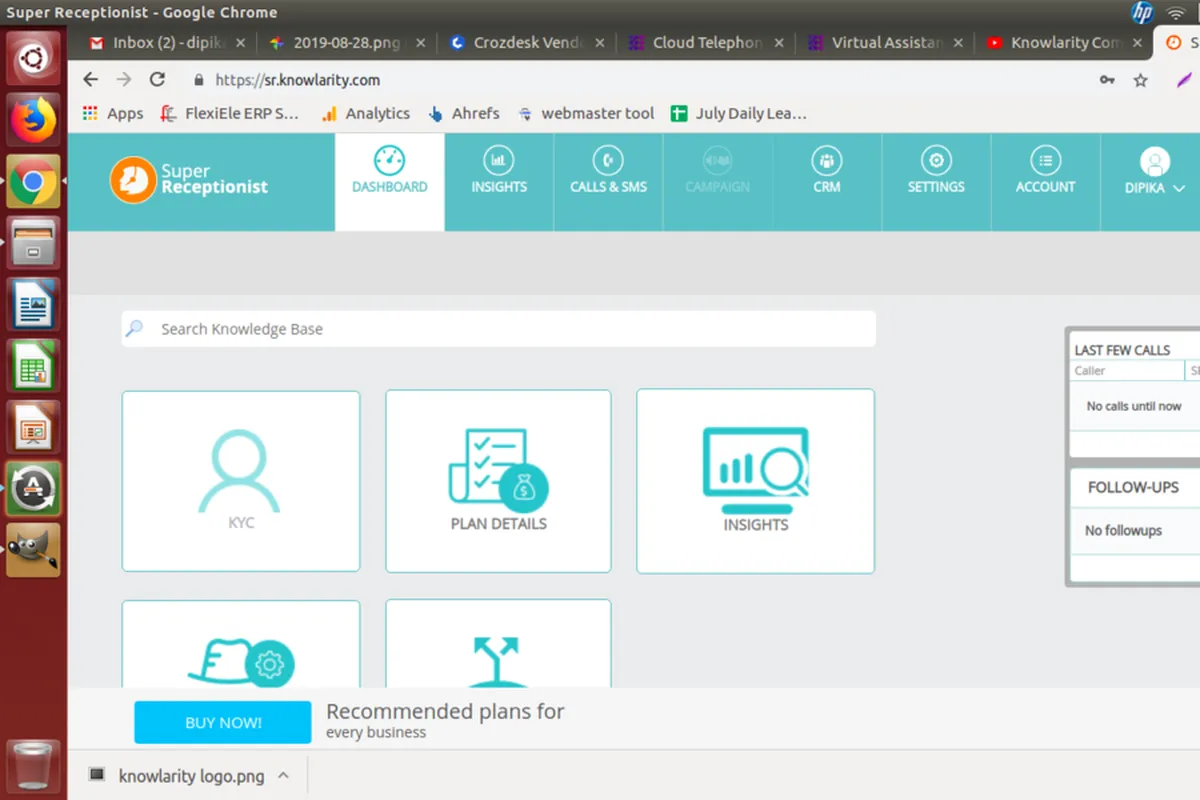Bookmark this page with the star
The height and width of the screenshot is (800, 1200).
[1140, 80]
